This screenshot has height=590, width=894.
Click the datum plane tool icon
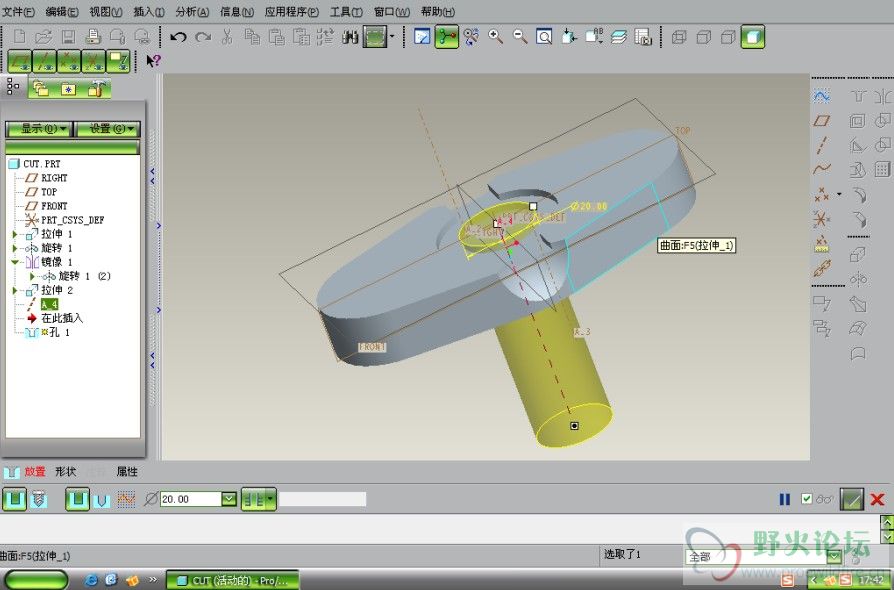point(822,121)
